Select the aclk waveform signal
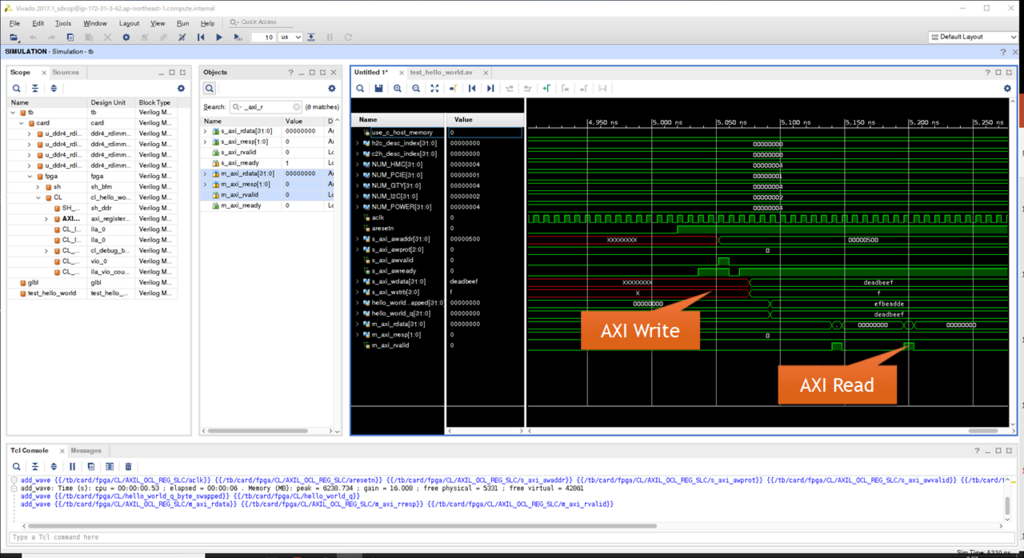This screenshot has width=1024, height=558. 377,218
